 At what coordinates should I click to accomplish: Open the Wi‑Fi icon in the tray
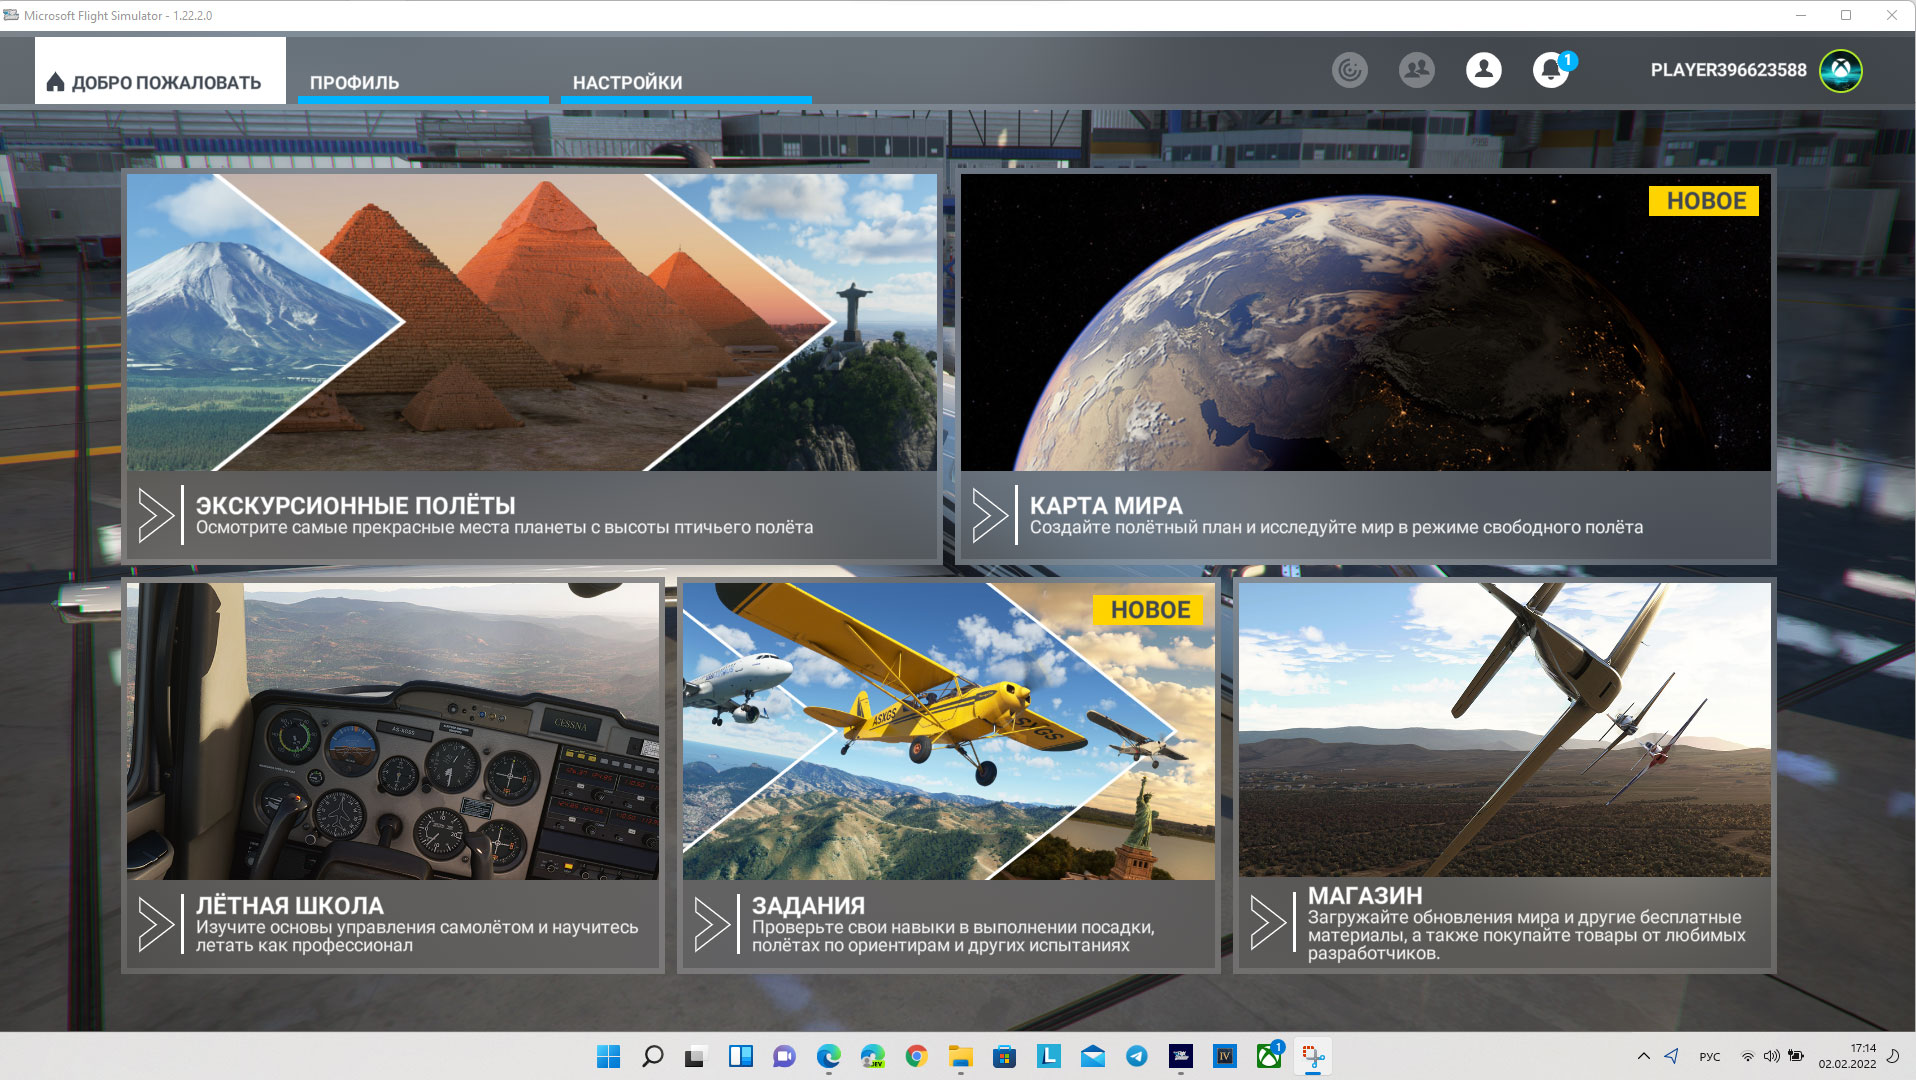coord(1748,1057)
